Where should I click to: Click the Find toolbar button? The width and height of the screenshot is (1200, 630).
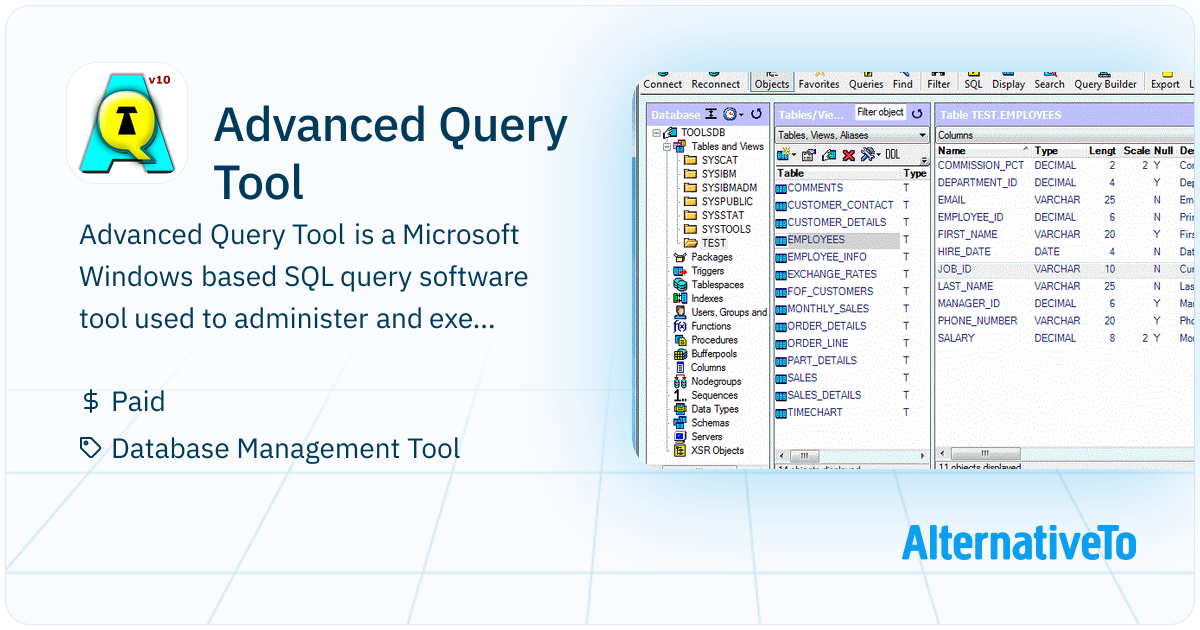click(x=903, y=83)
